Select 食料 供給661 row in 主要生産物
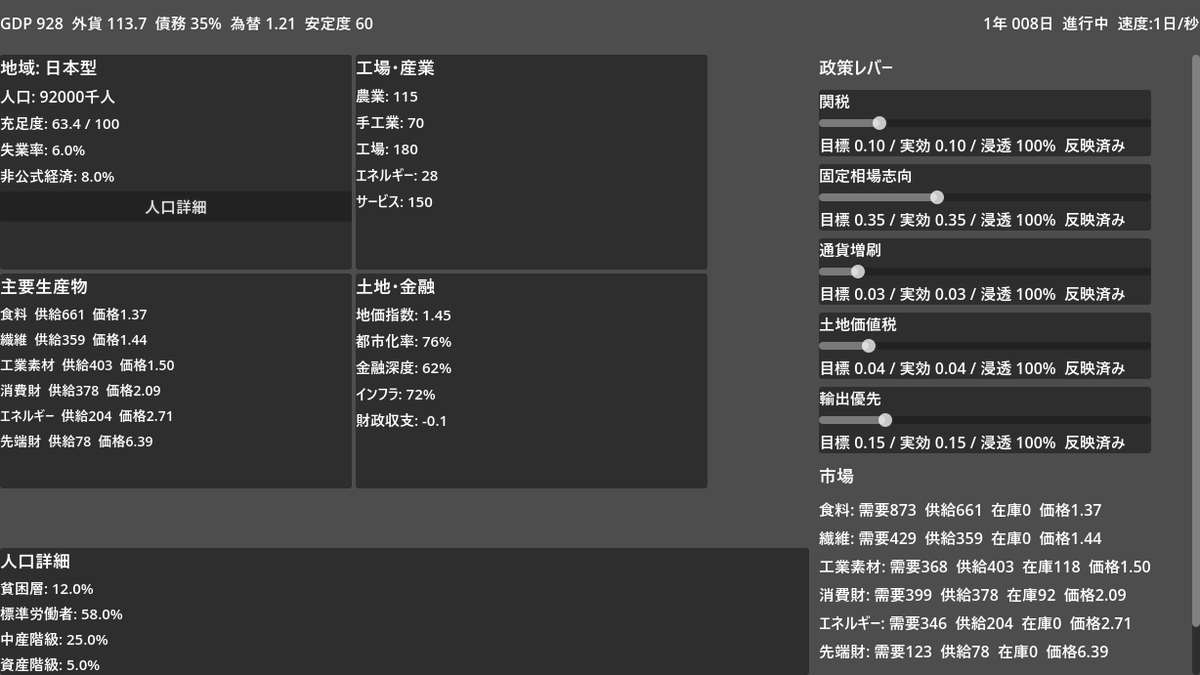 click(74, 314)
